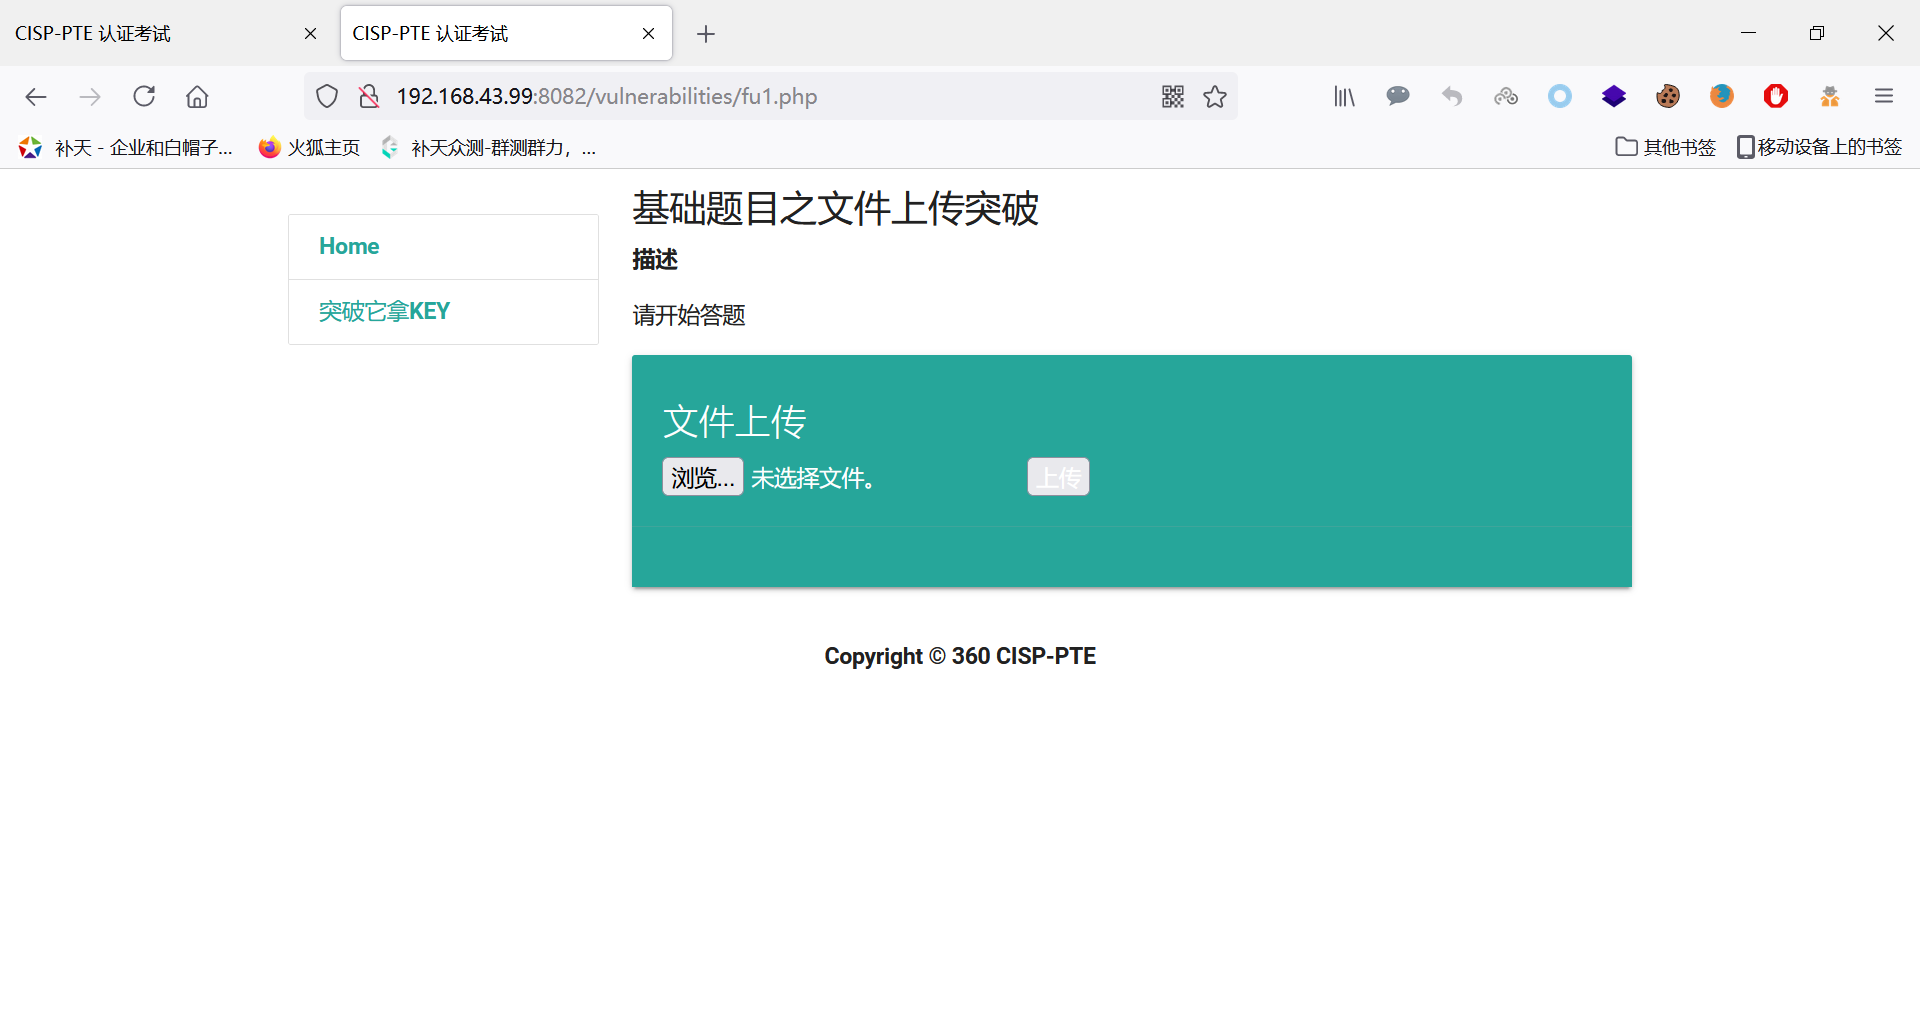This screenshot has height=1020, width=1920.
Task: Focus the URL address bar
Action: coord(770,96)
